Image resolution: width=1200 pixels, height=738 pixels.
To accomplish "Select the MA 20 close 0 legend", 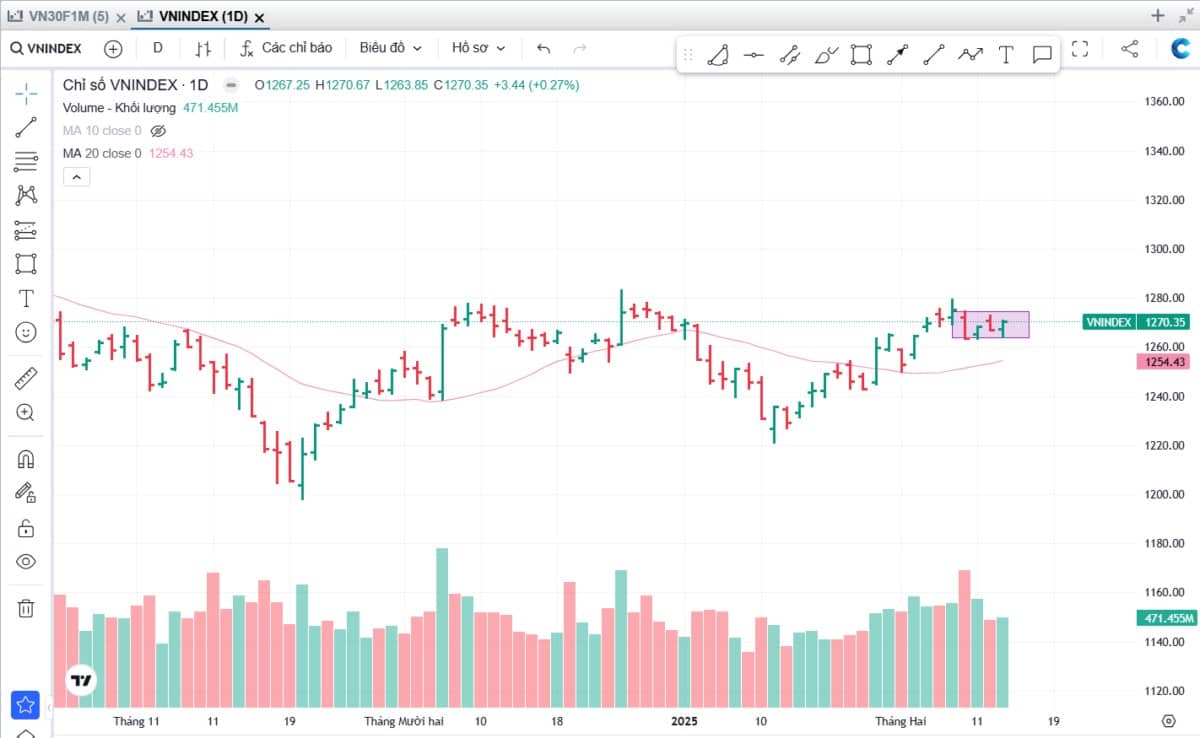I will point(102,153).
